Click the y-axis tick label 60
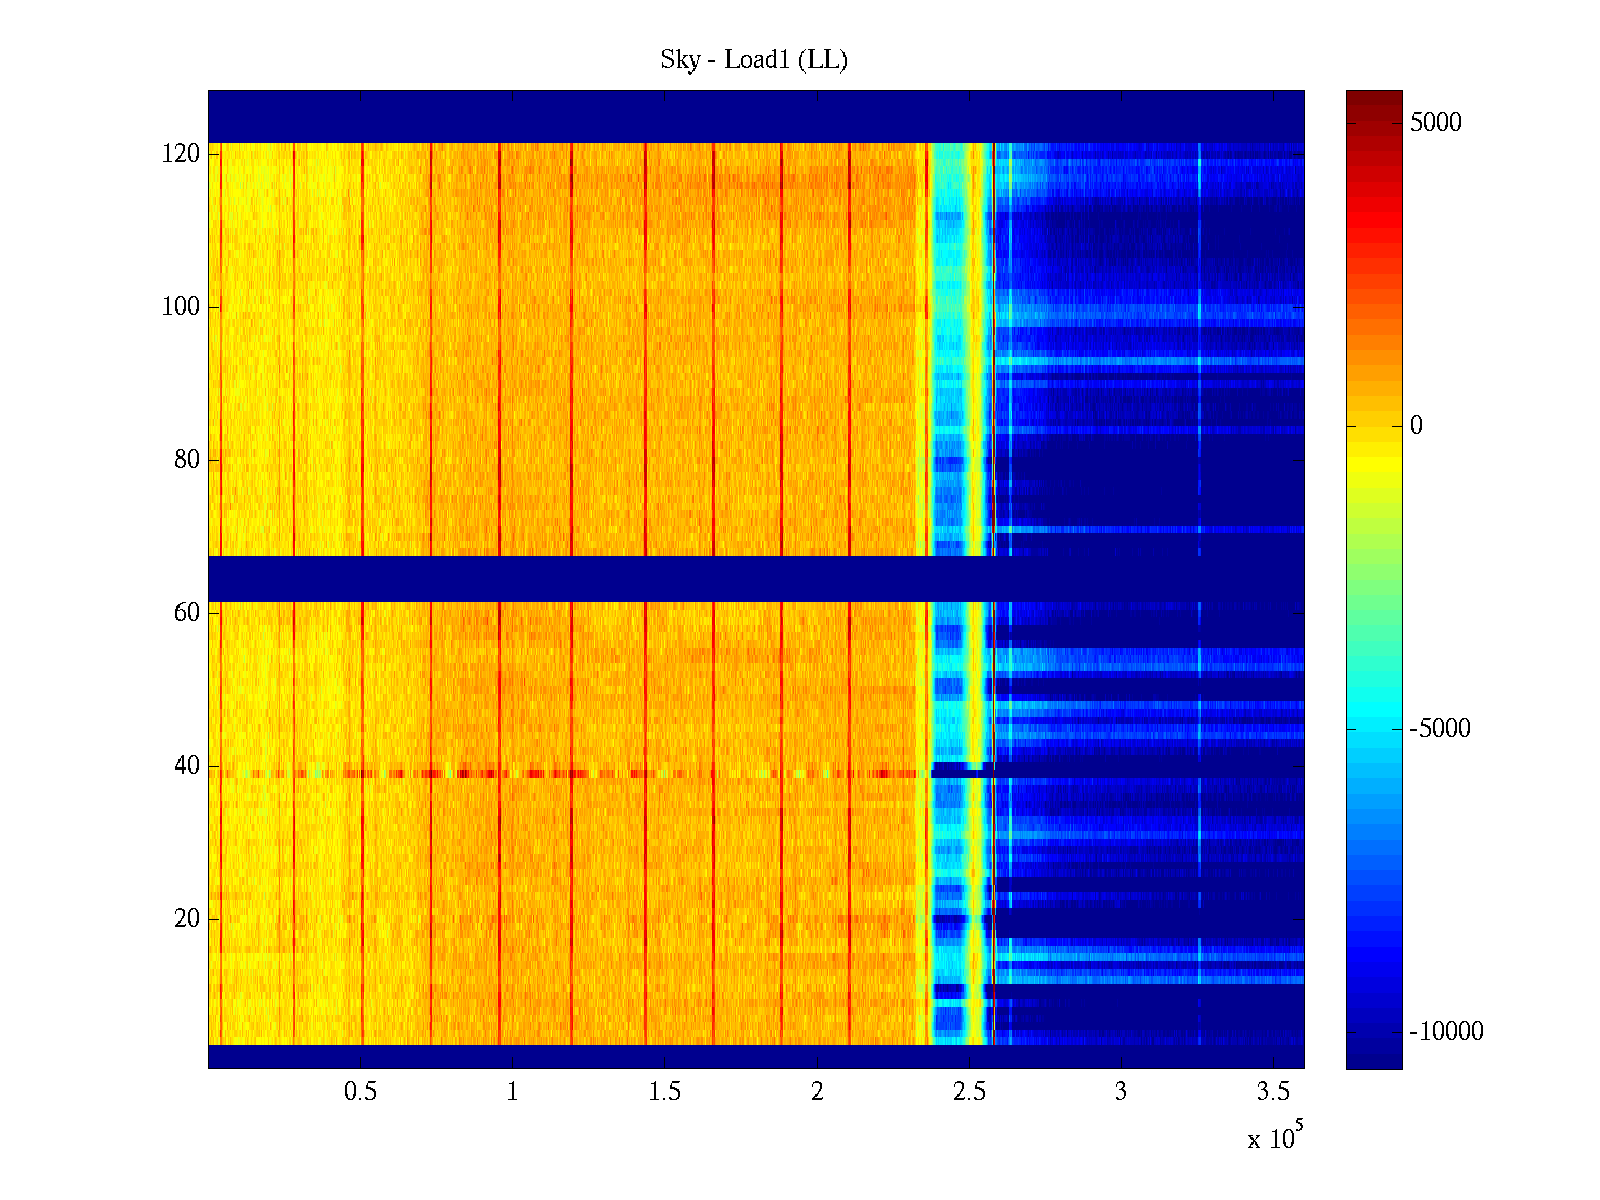The width and height of the screenshot is (1600, 1200). click(187, 613)
